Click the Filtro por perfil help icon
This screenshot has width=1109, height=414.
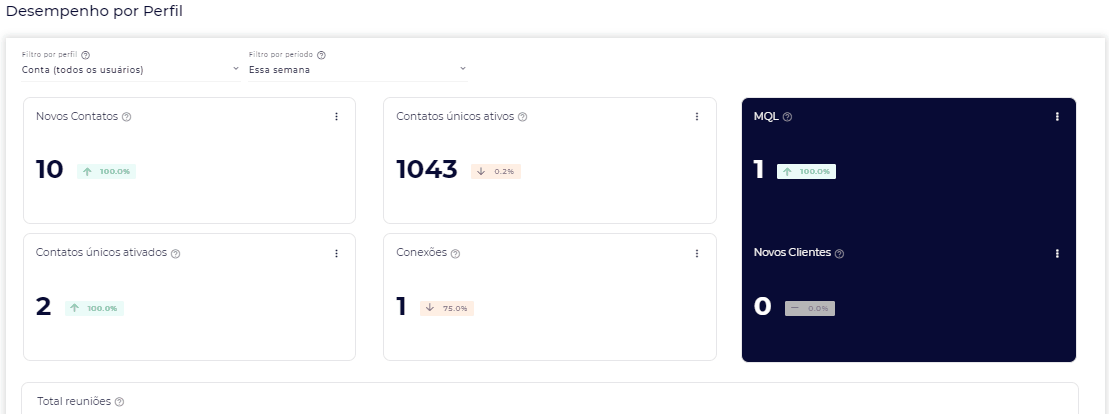[x=86, y=55]
